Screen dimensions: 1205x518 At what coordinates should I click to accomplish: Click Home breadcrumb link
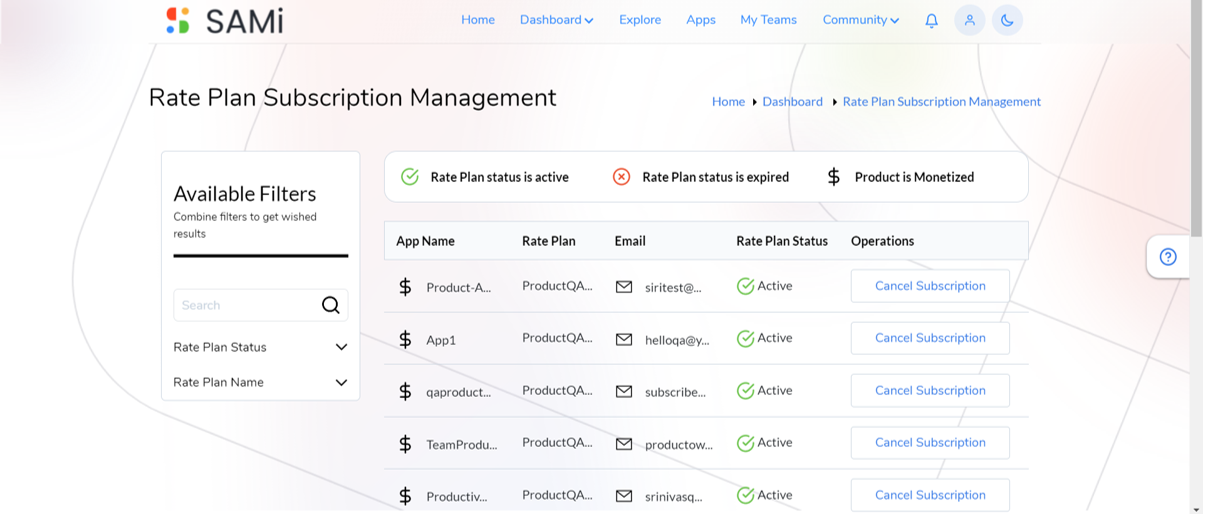click(x=728, y=101)
